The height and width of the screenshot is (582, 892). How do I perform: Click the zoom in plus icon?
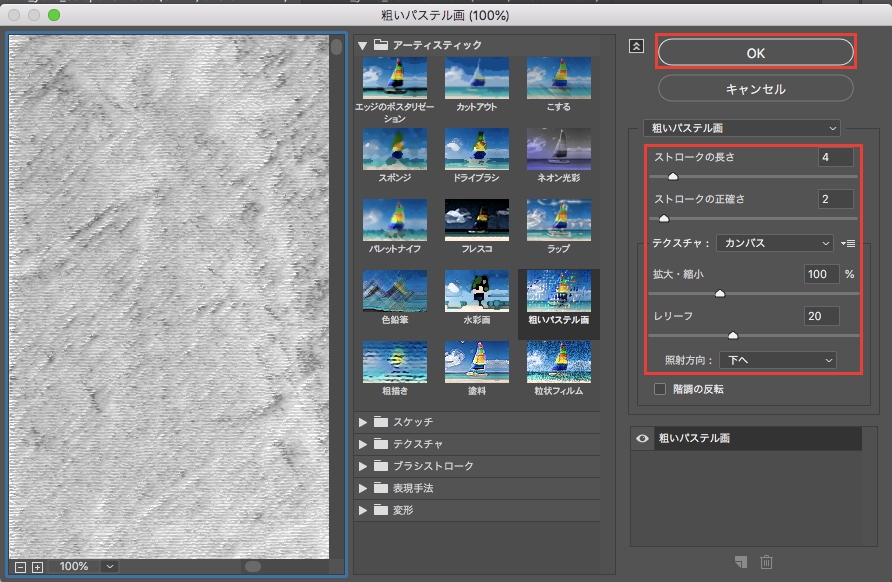[x=37, y=566]
